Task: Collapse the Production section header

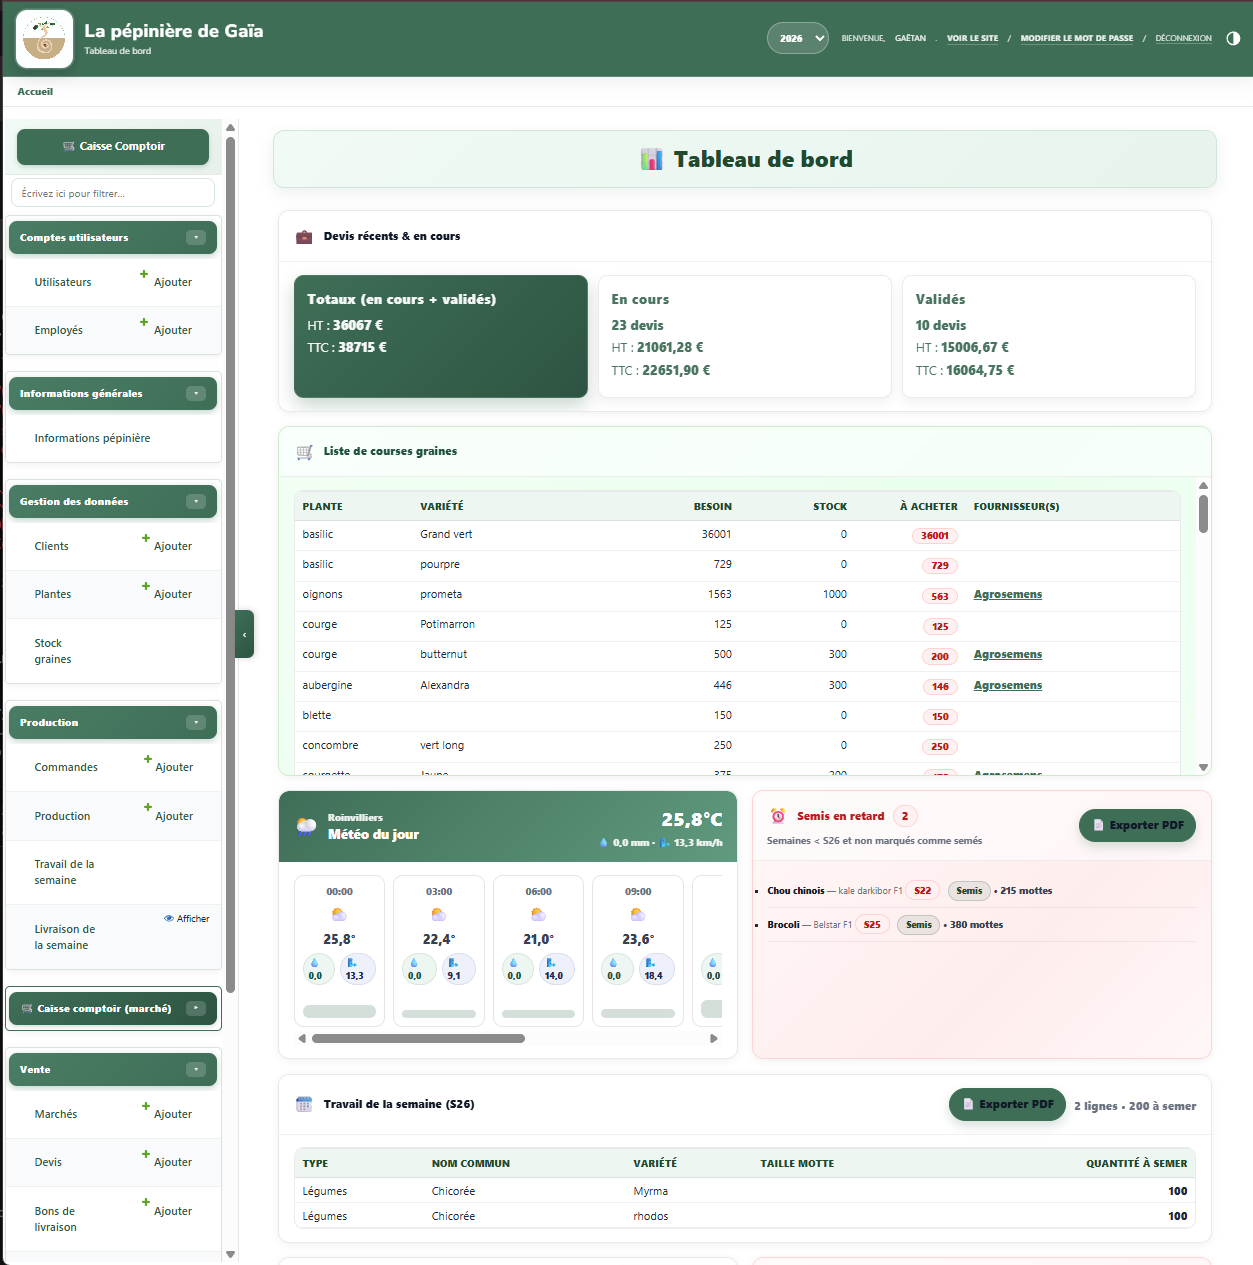Action: (196, 722)
